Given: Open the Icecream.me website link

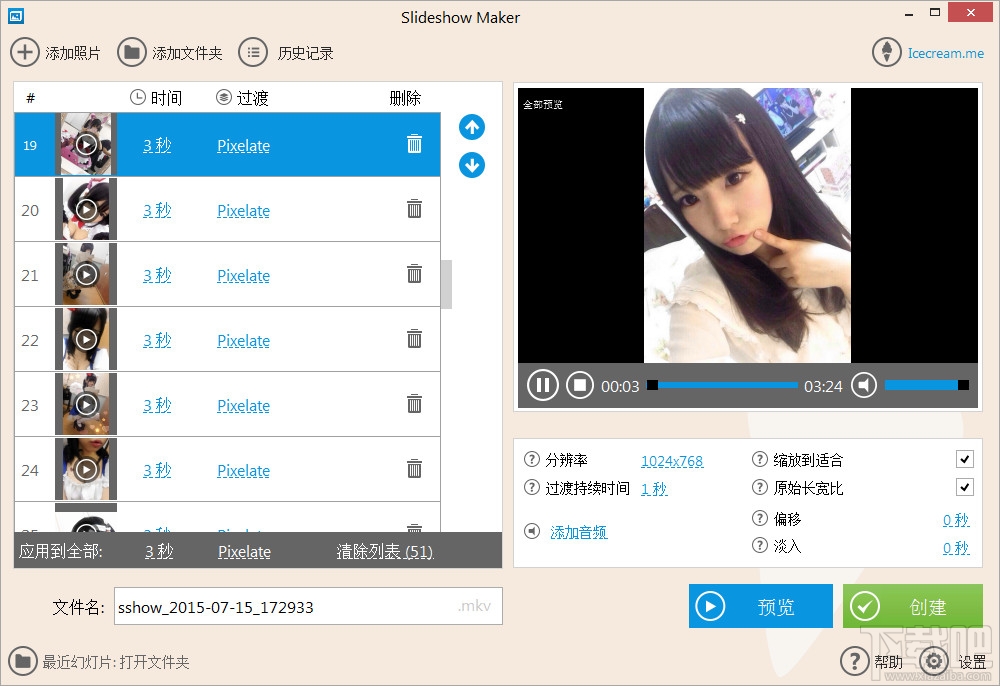Looking at the screenshot, I should [946, 53].
